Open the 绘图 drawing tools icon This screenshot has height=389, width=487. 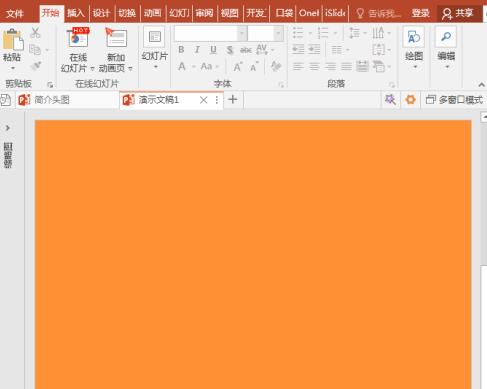pos(414,37)
